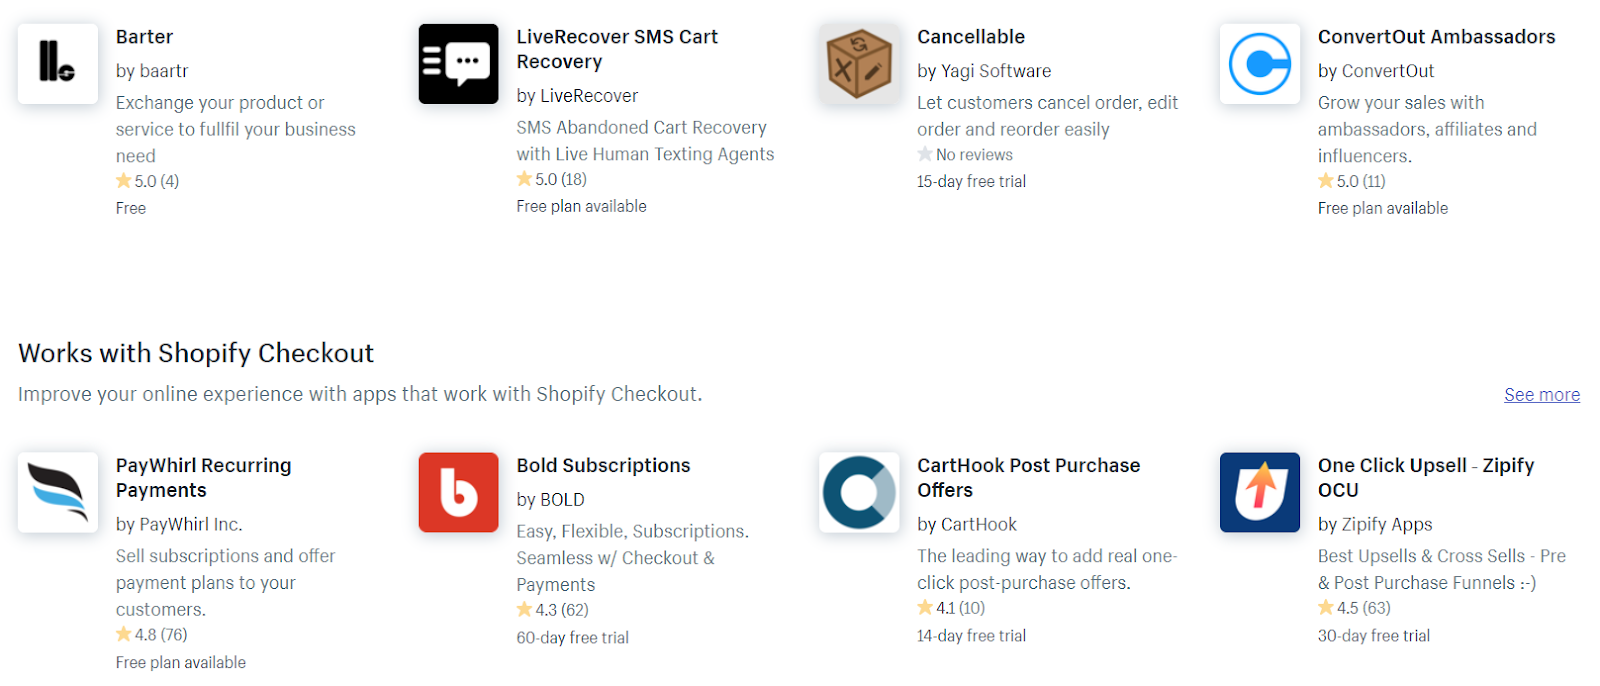Open the Barter app icon
1600x686 pixels.
[x=58, y=64]
